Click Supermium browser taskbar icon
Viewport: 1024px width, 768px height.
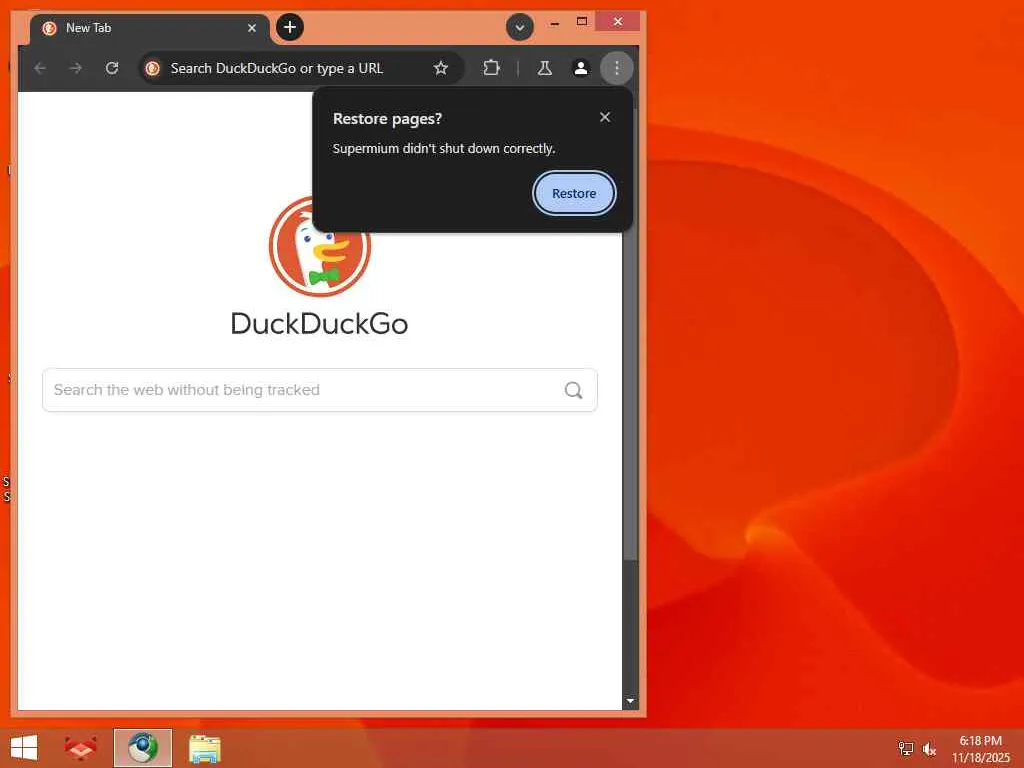coord(143,748)
